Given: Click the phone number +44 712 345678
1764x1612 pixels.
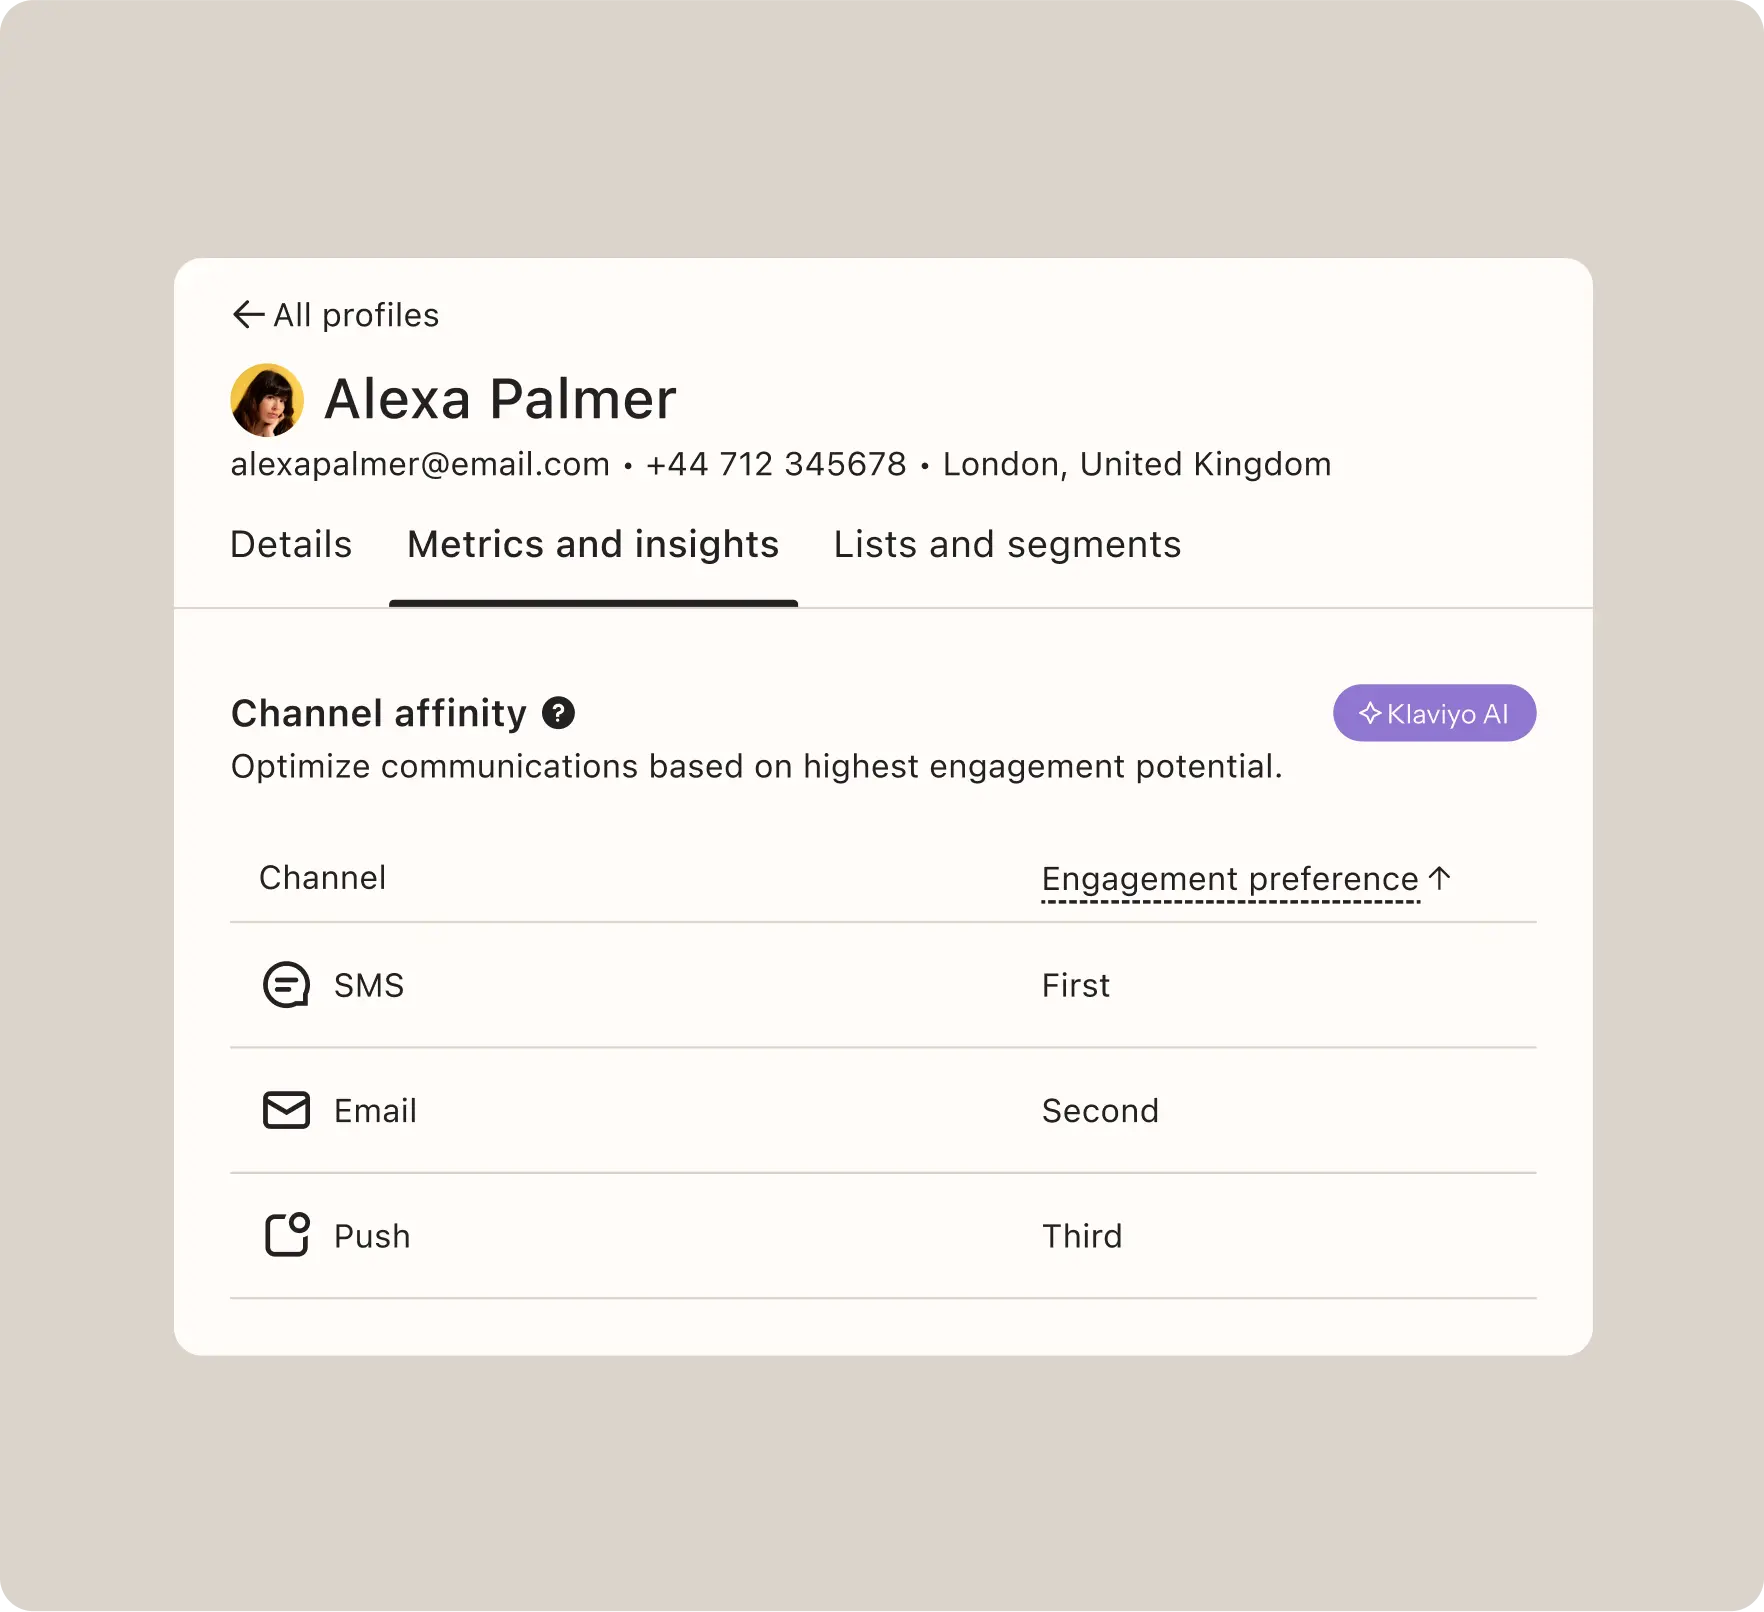Looking at the screenshot, I should click(x=776, y=464).
